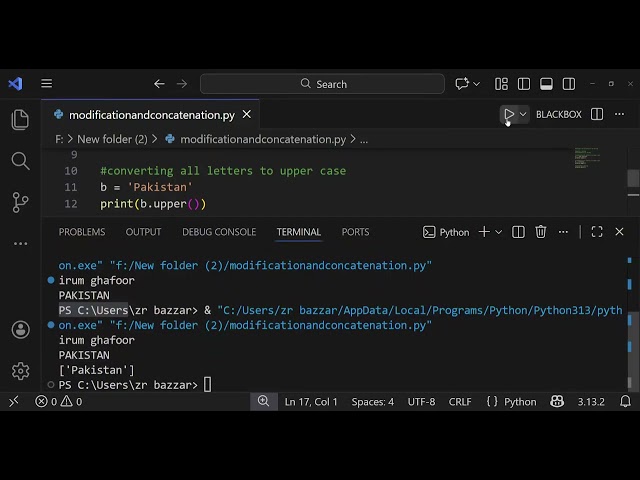Click in the Search command center

pos(322,84)
